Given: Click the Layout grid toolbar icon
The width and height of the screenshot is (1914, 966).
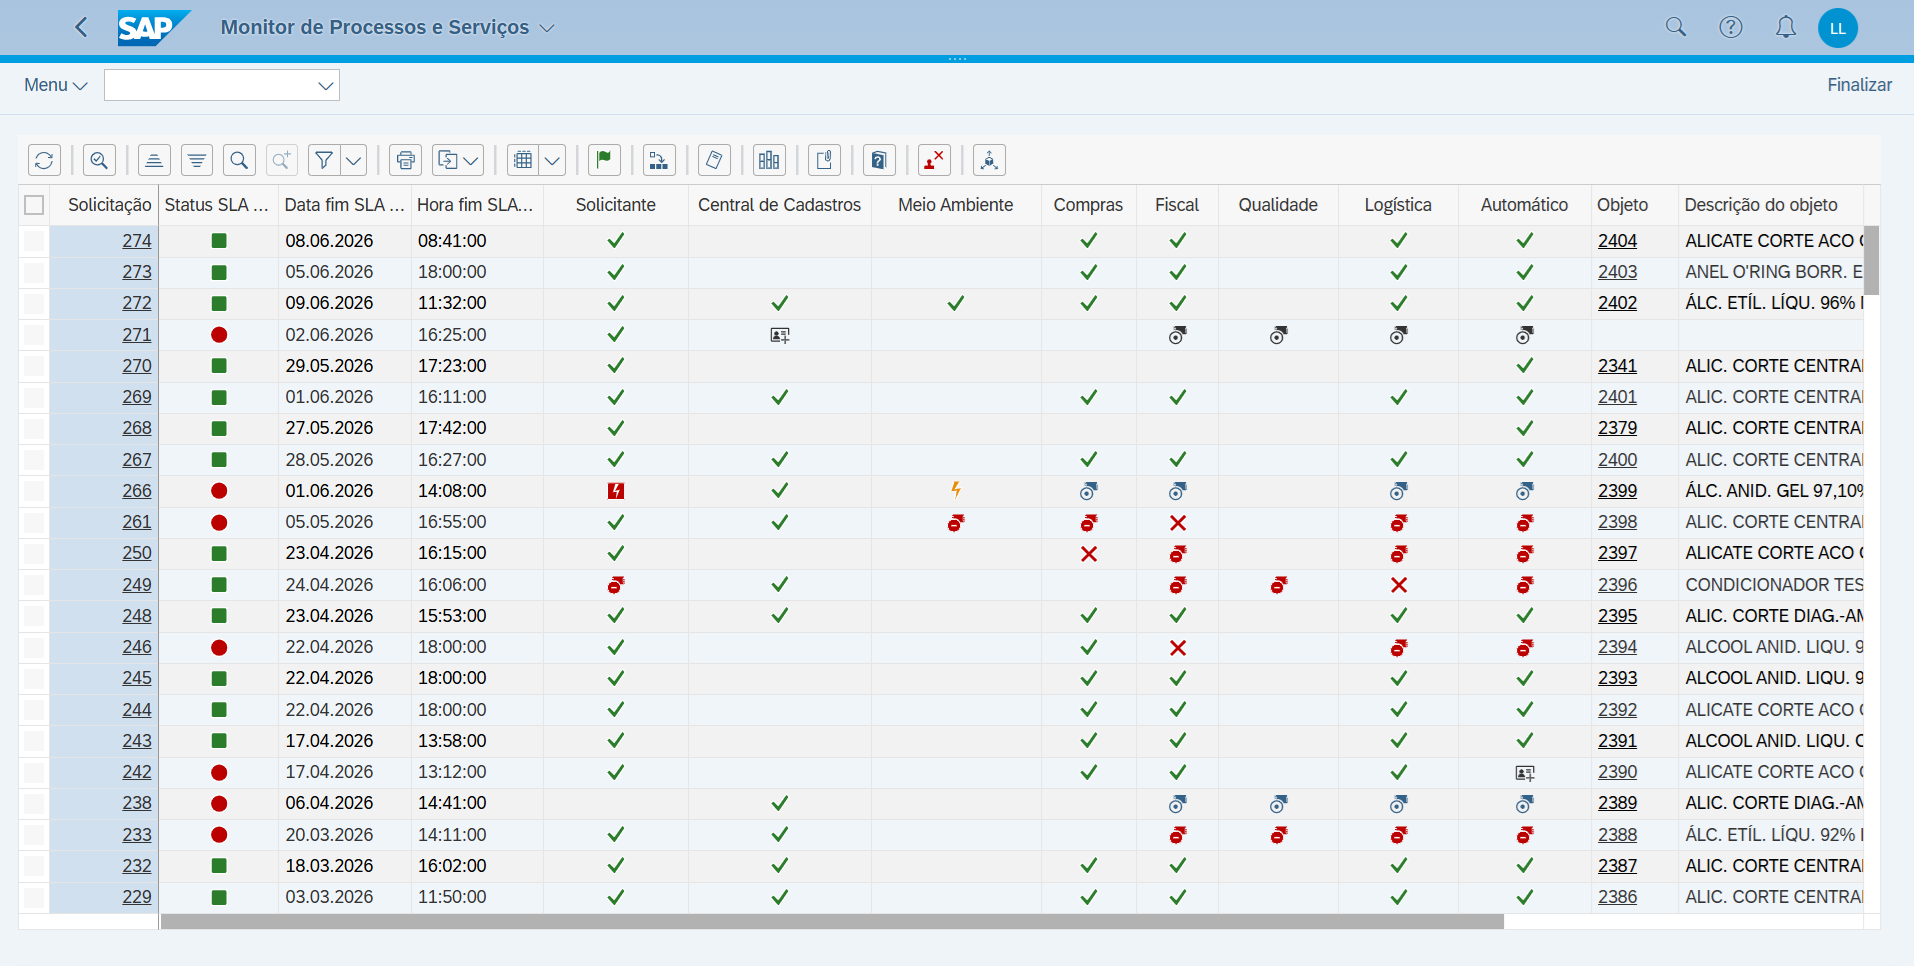Looking at the screenshot, I should point(523,160).
